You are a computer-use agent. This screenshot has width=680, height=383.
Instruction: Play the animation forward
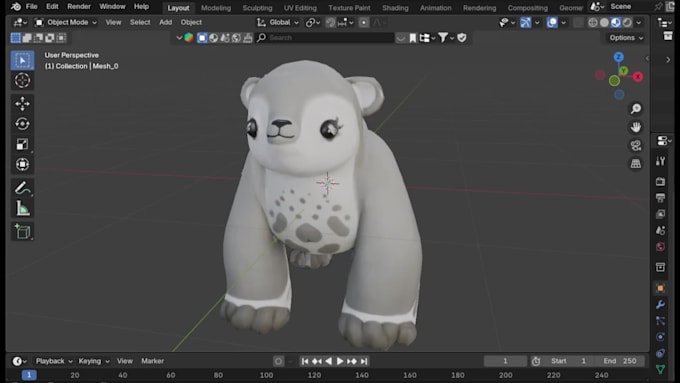(340, 361)
